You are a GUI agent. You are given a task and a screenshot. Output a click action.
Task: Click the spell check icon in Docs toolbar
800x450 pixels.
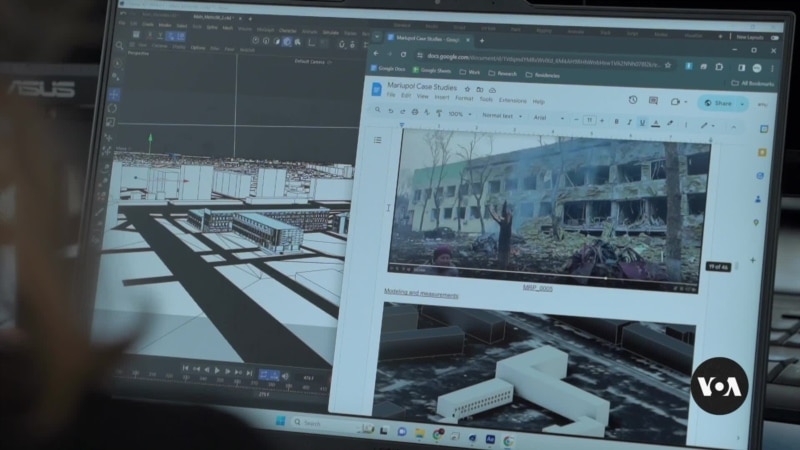click(427, 112)
